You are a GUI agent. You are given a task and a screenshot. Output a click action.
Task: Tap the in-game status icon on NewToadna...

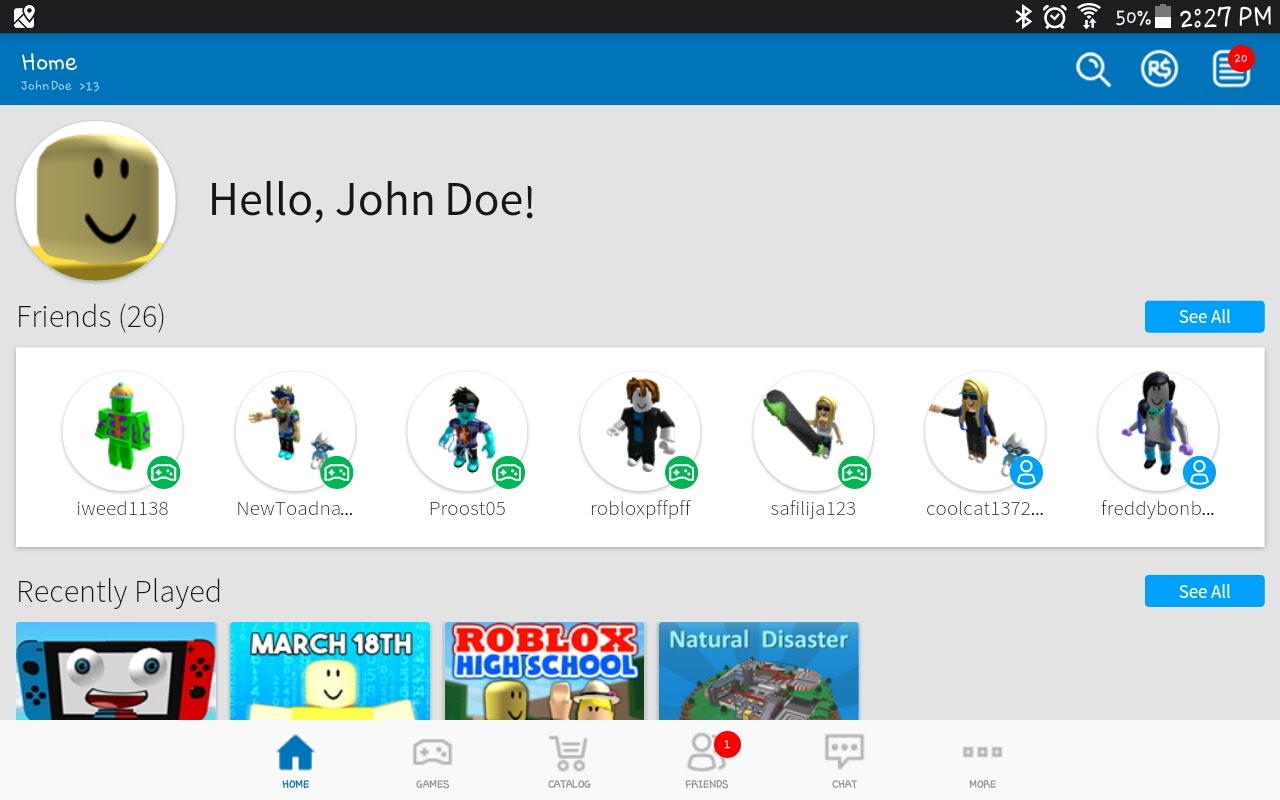pyautogui.click(x=337, y=472)
